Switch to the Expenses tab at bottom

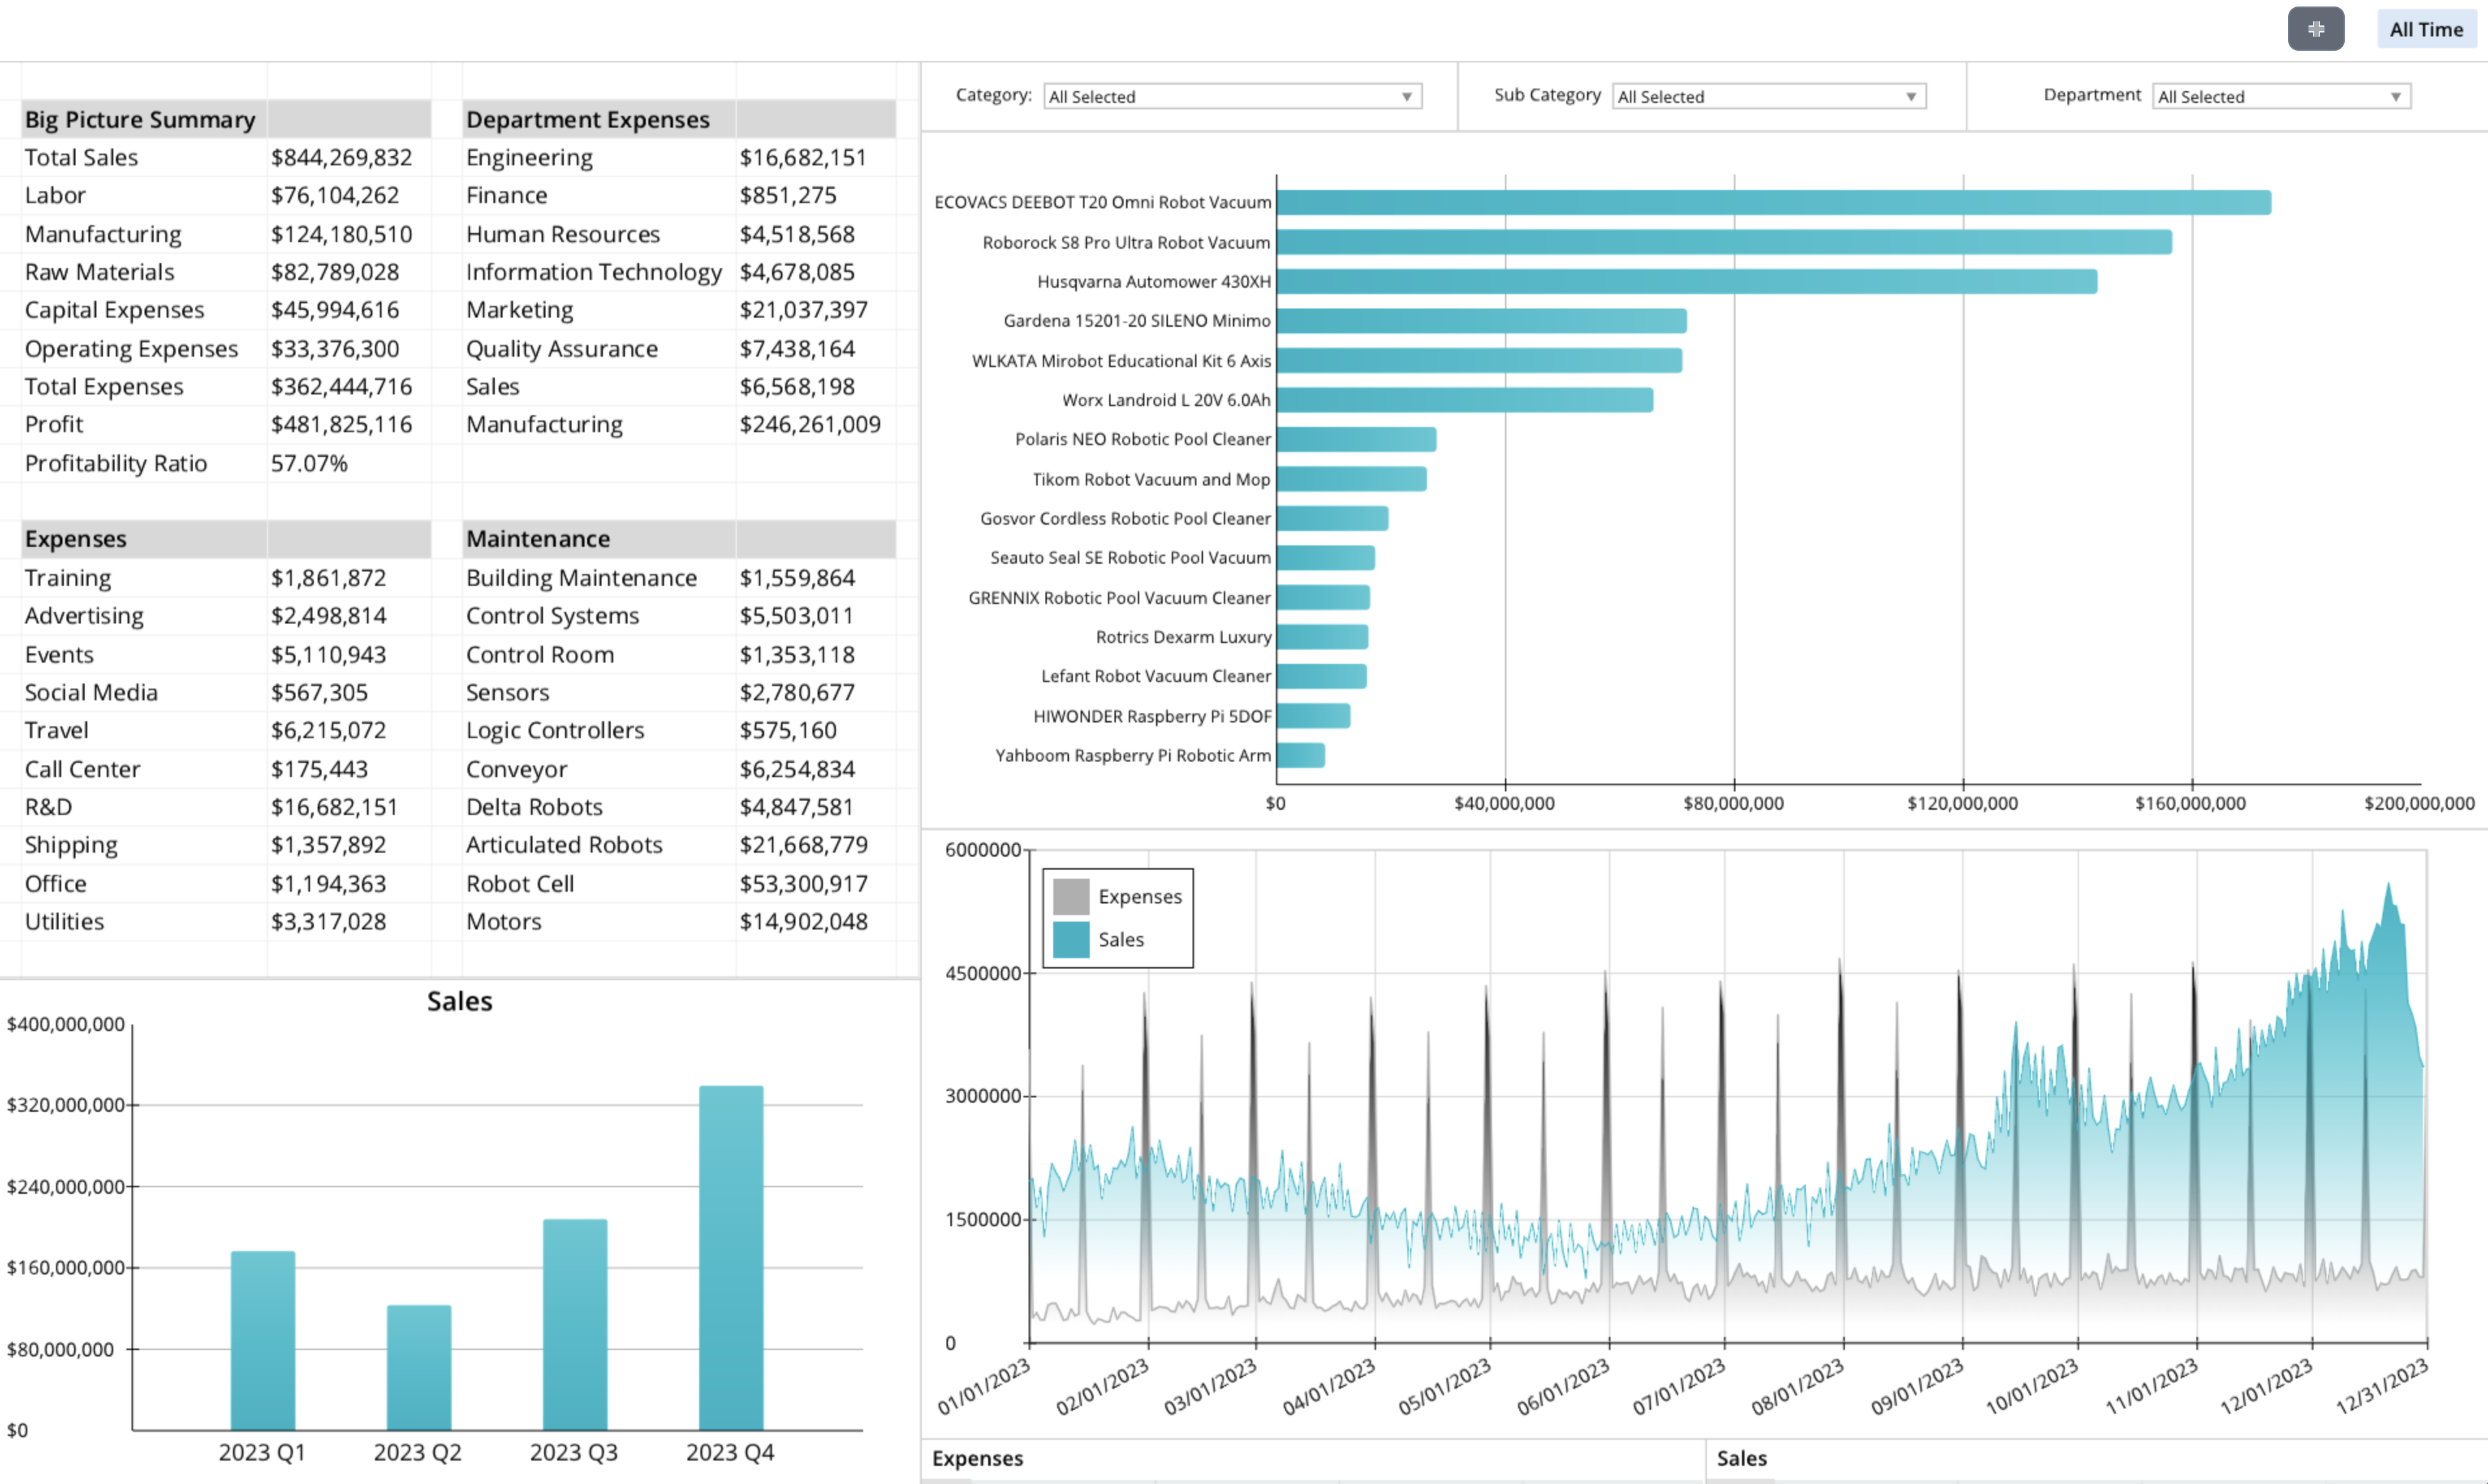click(x=977, y=1458)
